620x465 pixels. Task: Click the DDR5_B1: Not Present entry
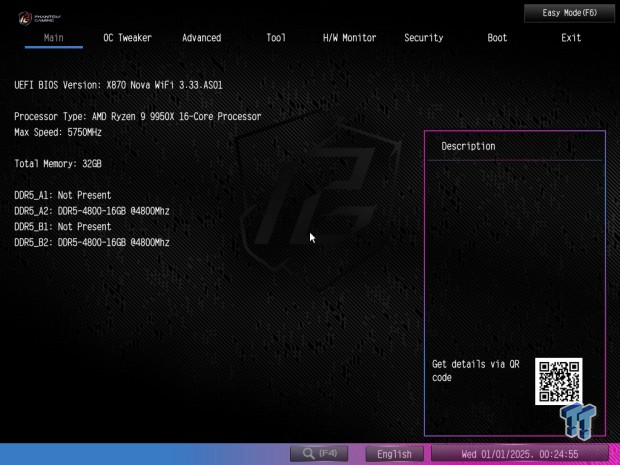tap(62, 227)
